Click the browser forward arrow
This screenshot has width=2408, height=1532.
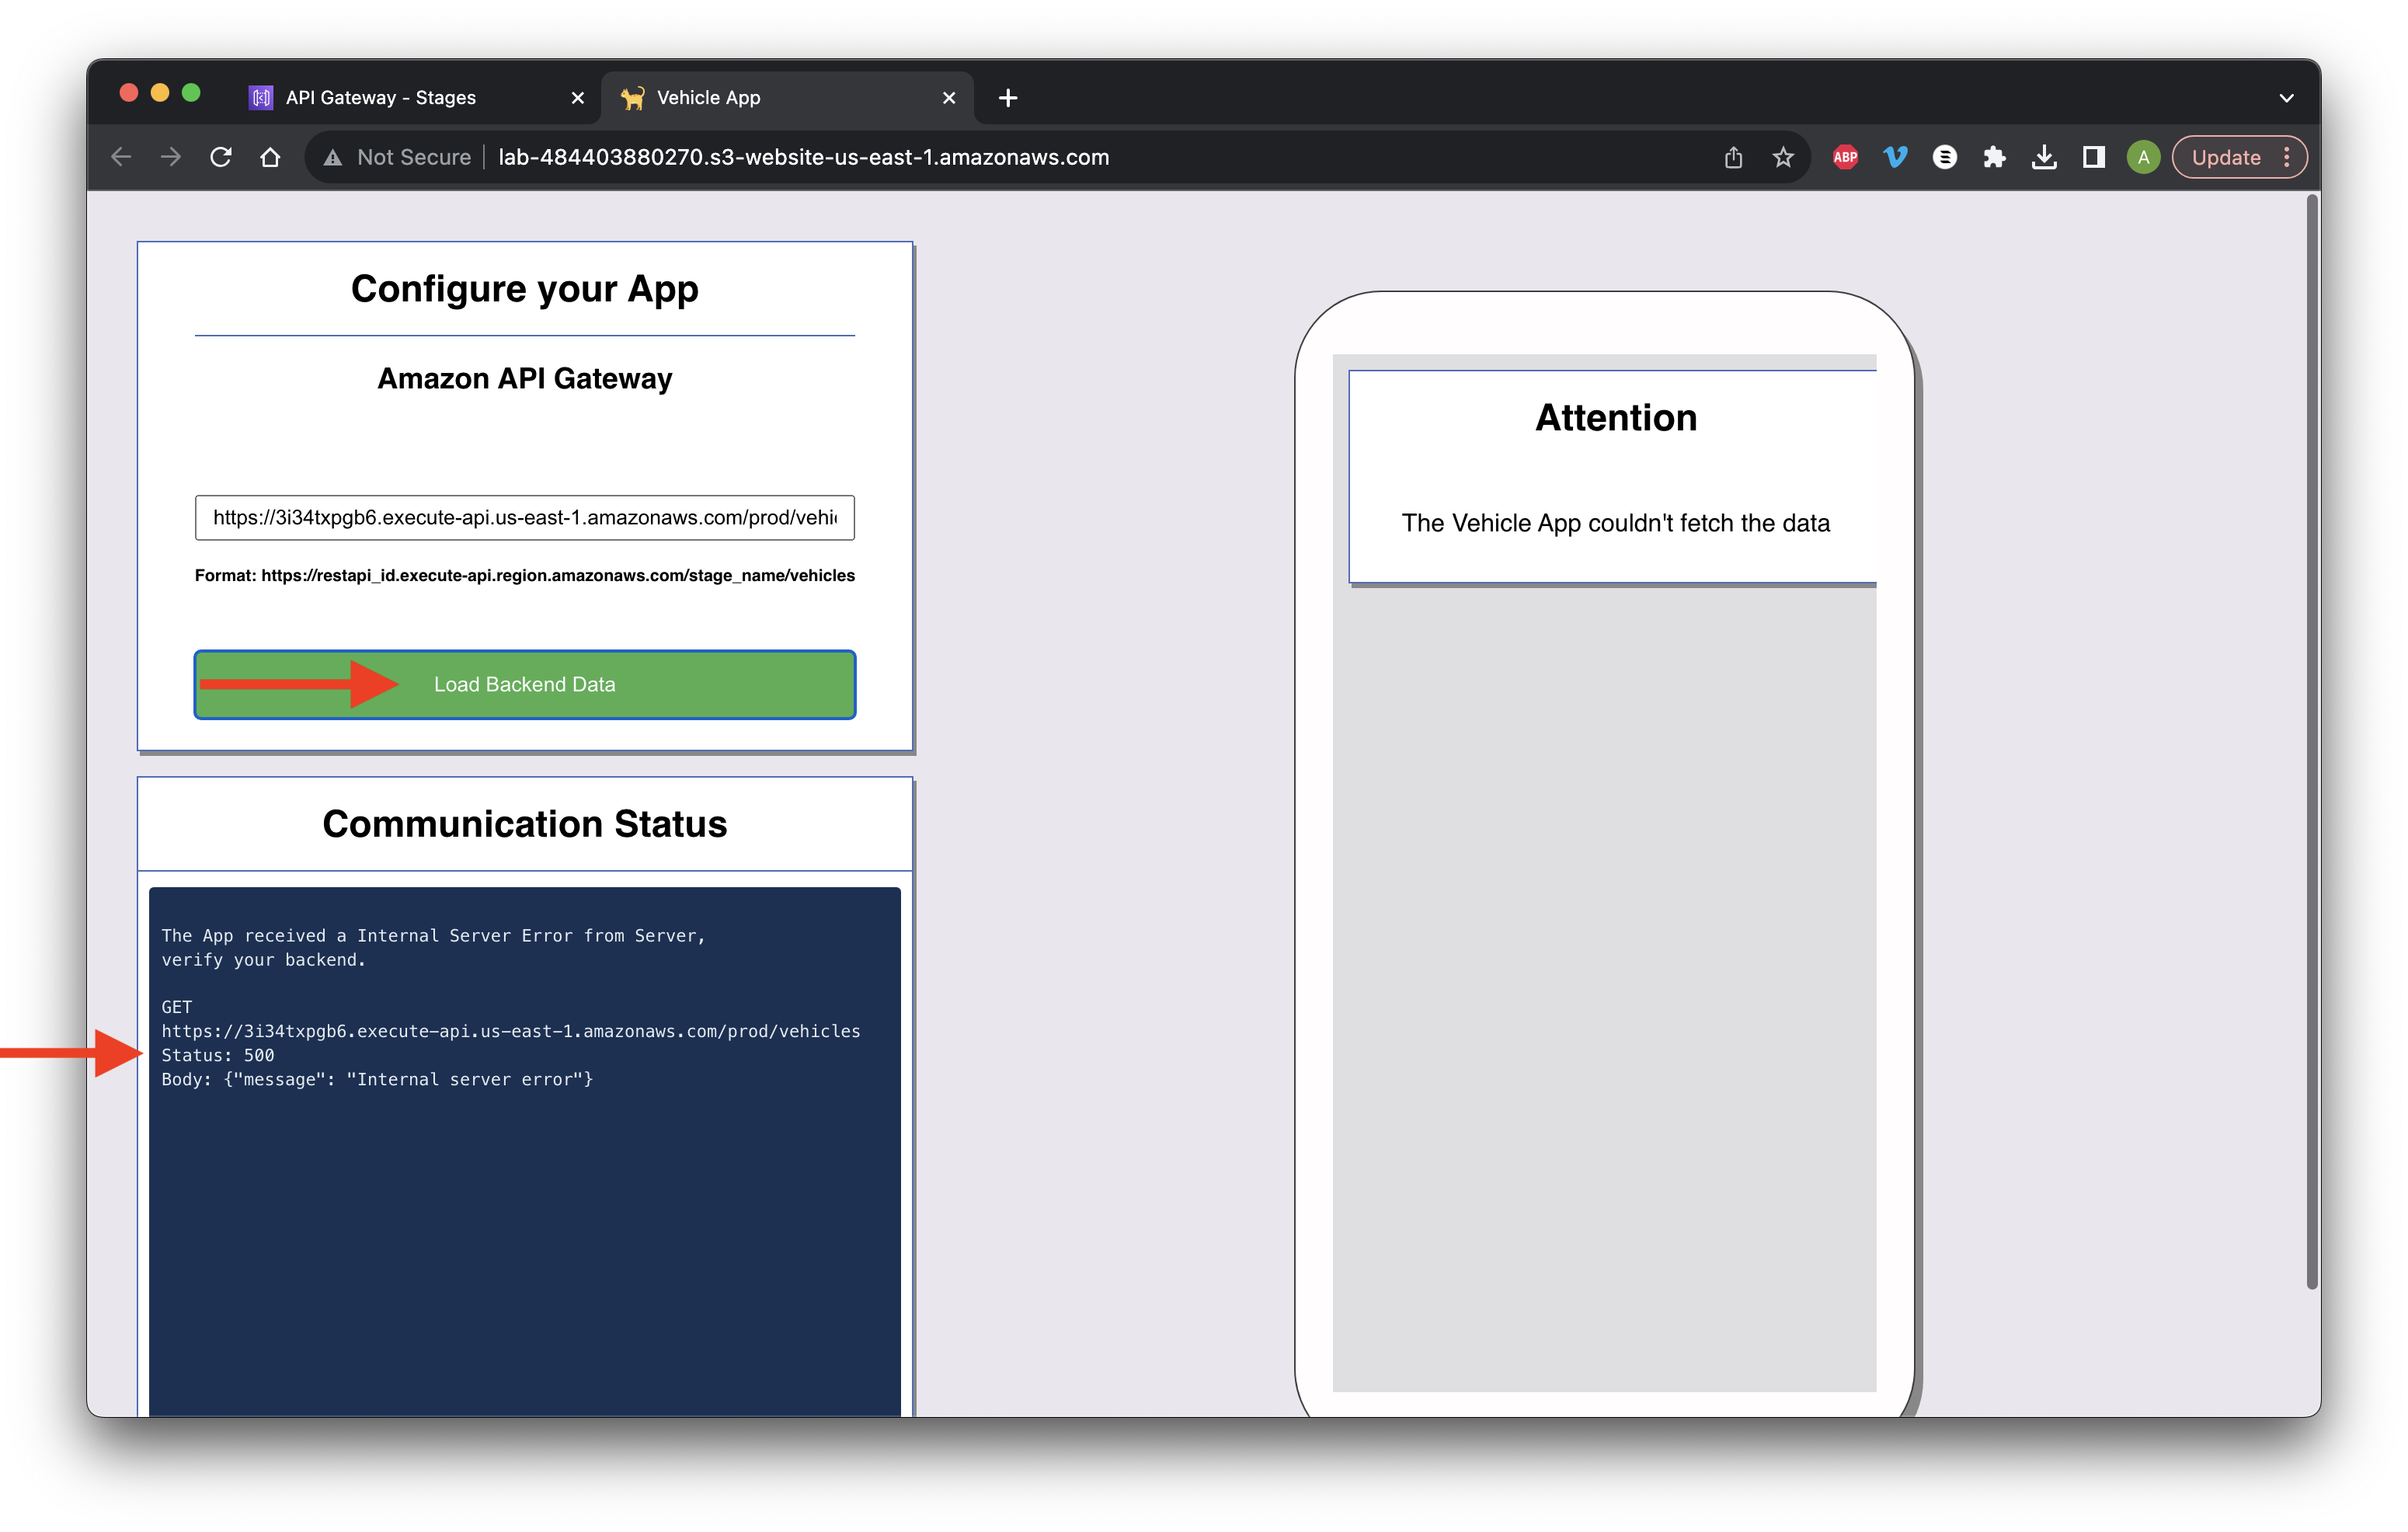click(171, 157)
